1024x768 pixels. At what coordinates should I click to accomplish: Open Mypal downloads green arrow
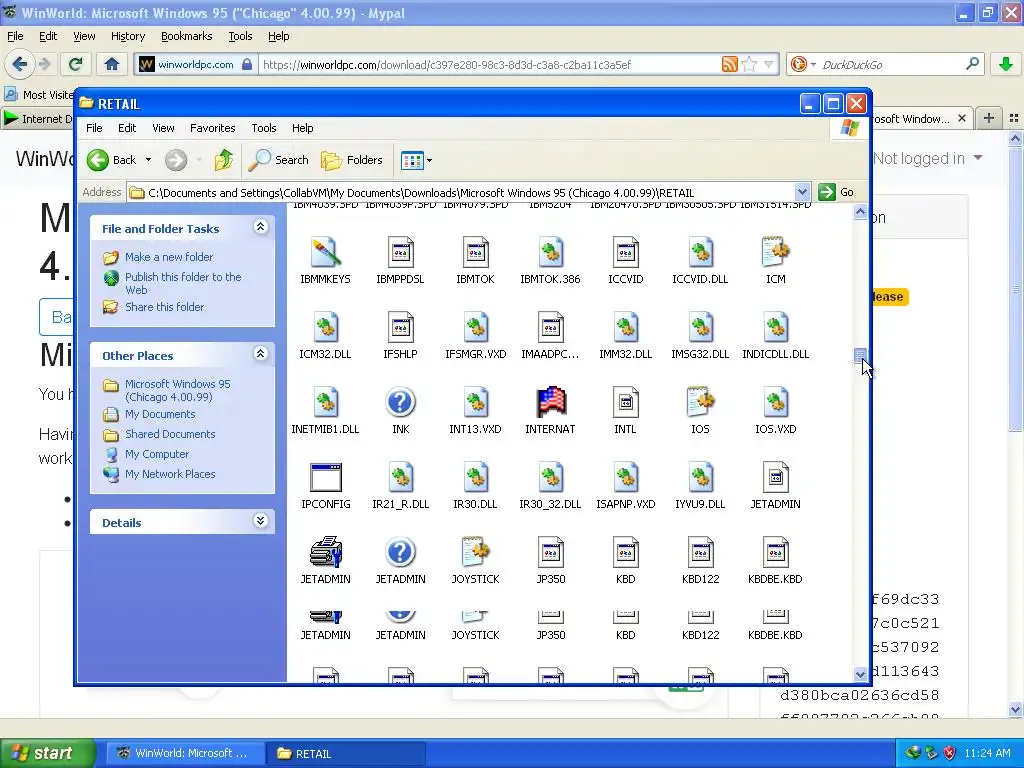1005,64
